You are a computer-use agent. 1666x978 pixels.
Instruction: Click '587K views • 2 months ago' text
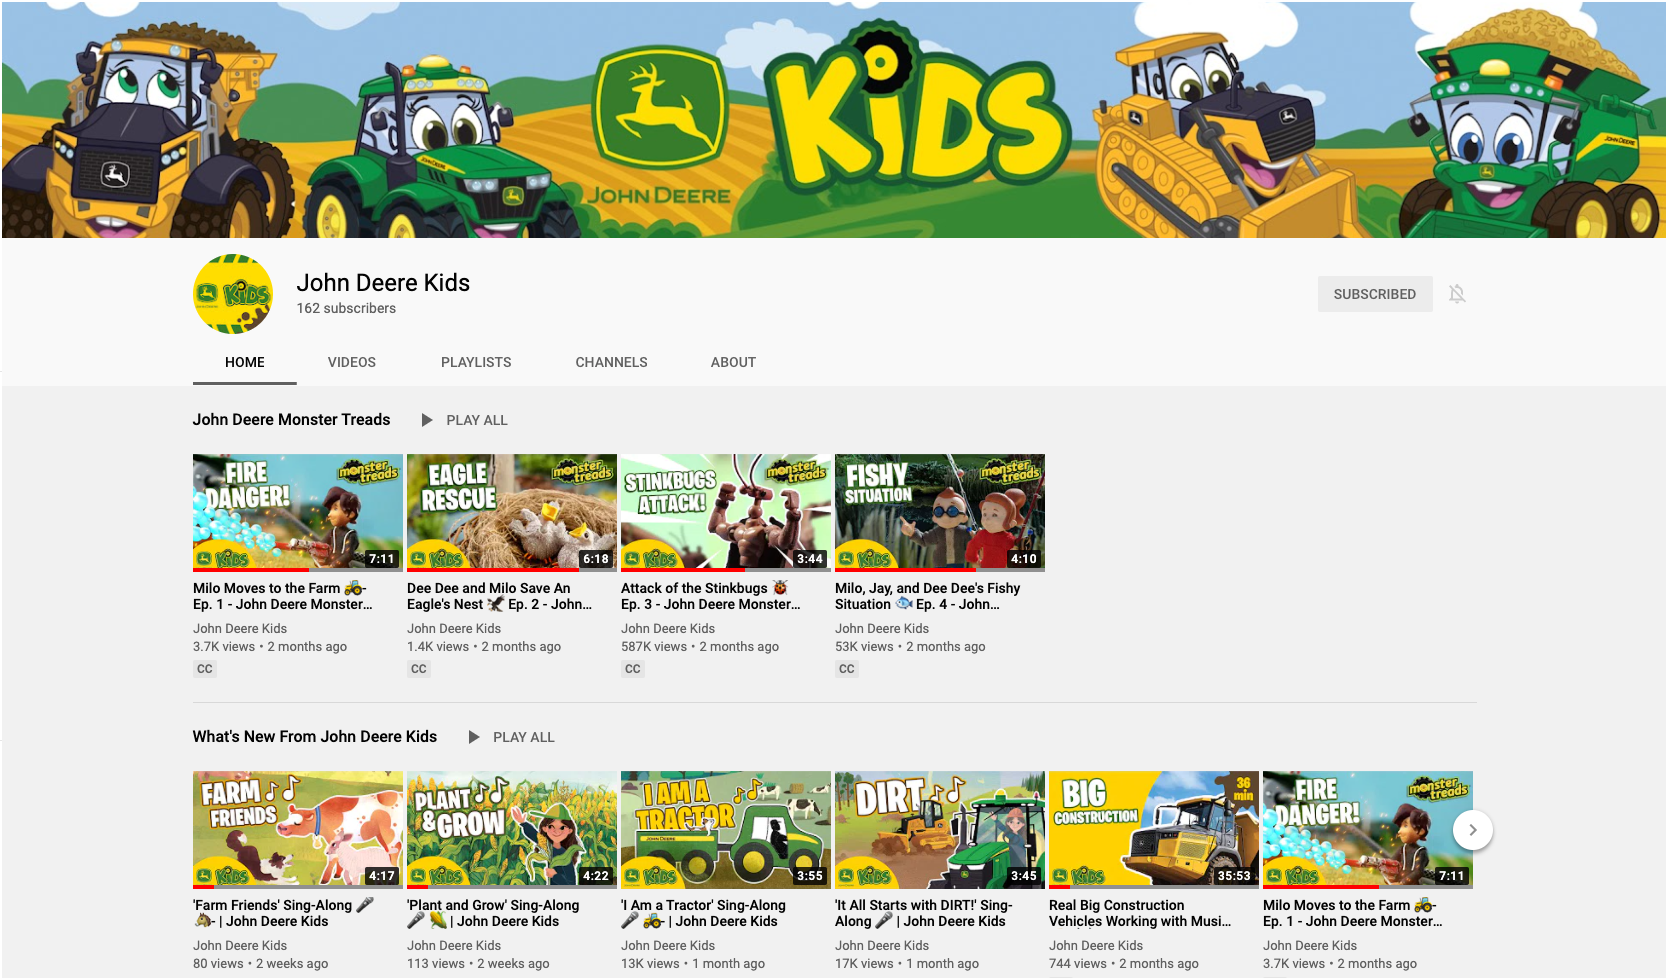click(x=700, y=647)
